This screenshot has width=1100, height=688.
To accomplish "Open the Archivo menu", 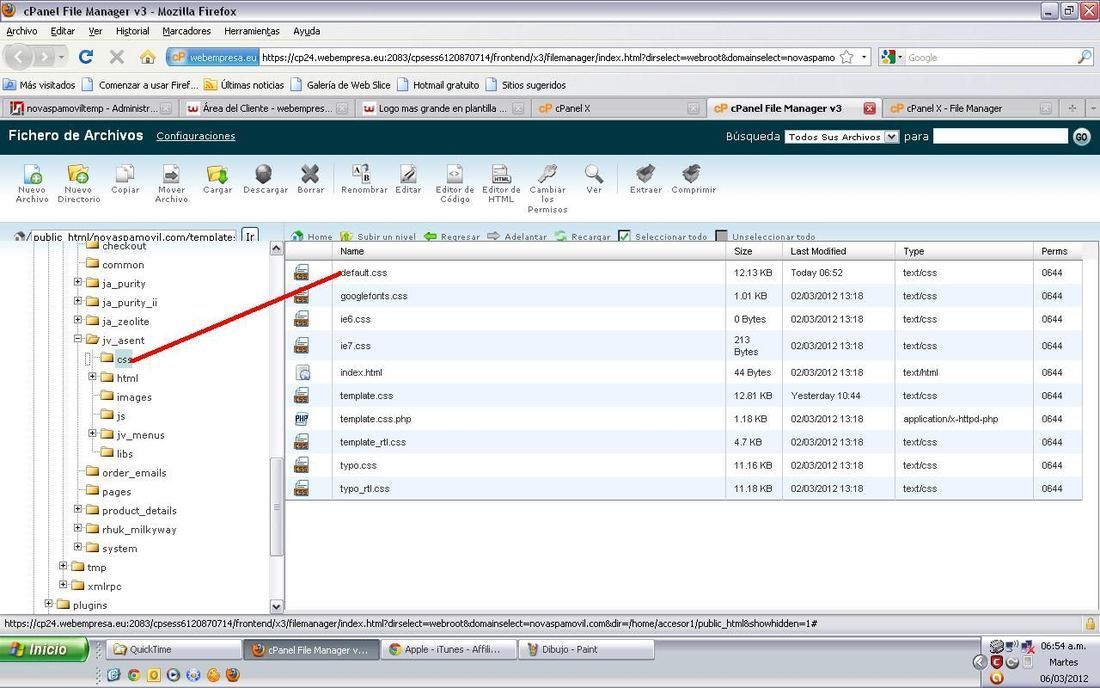I will 22,31.
